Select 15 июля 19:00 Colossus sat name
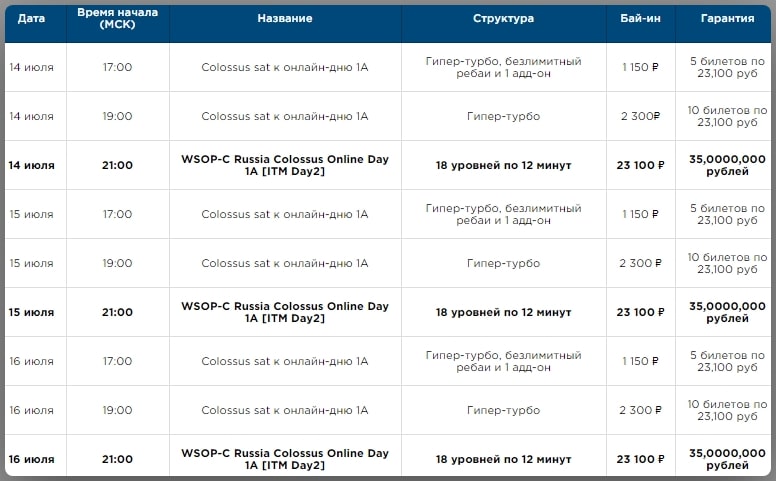The image size is (776, 481). click(285, 263)
